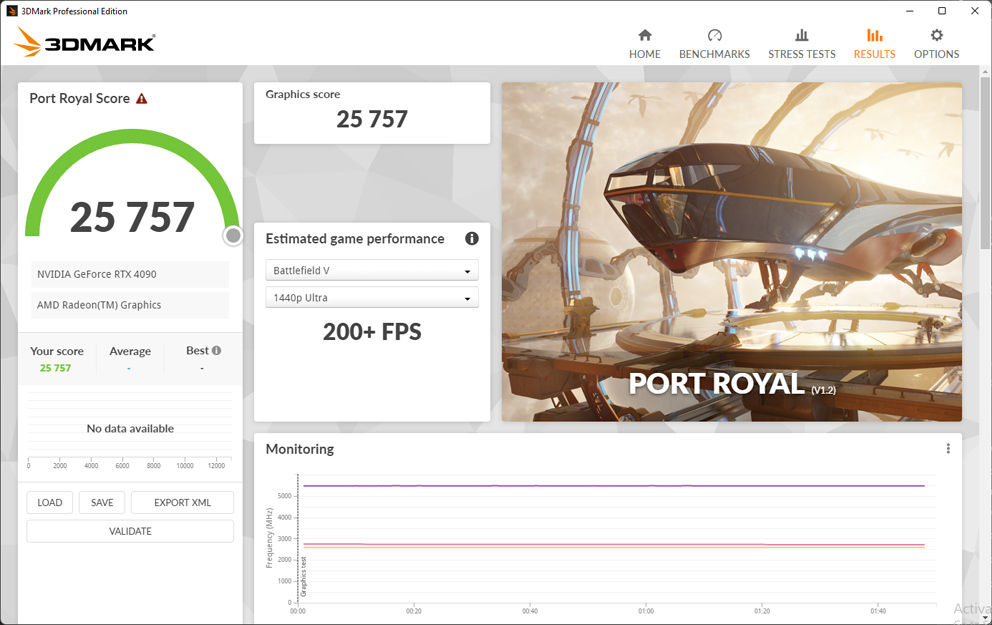Click the VALIDATE button
992x625 pixels.
130,531
